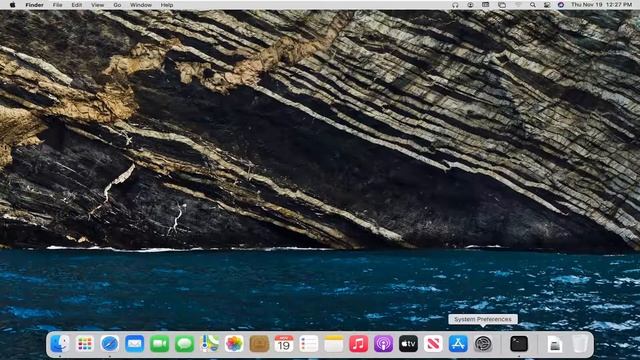Open Spotlight search in menu bar
The height and width of the screenshot is (360, 640).
[533, 5]
